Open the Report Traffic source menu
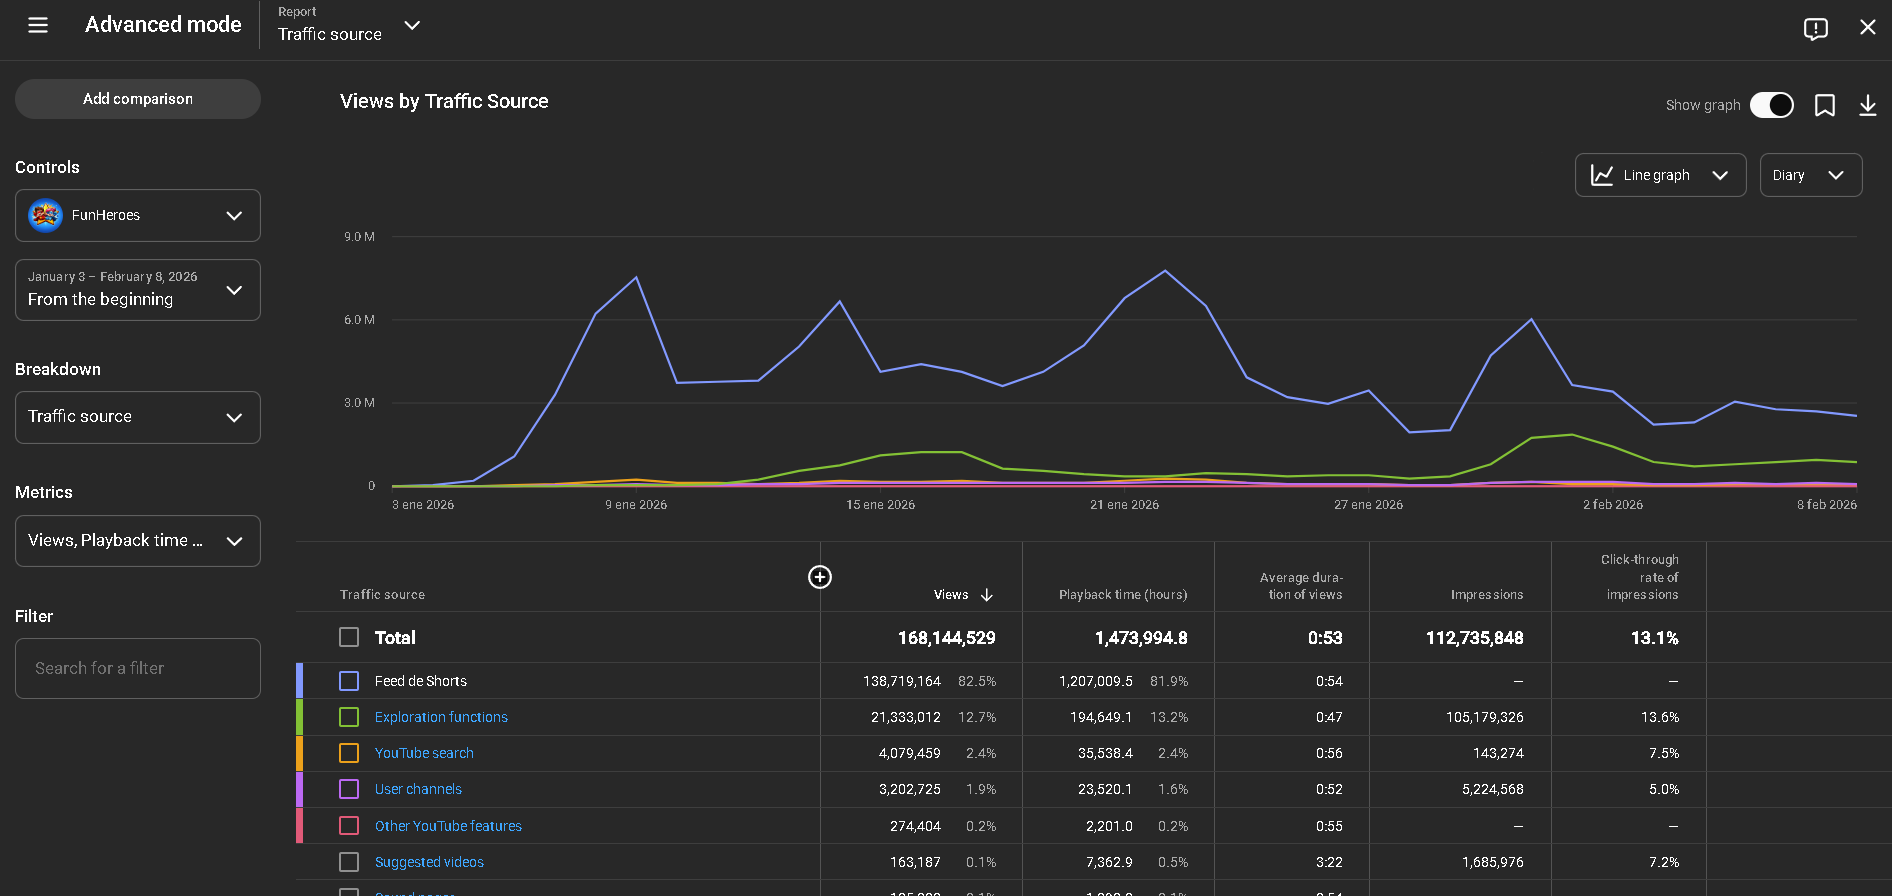Screen dimensions: 1892x896 348,25
